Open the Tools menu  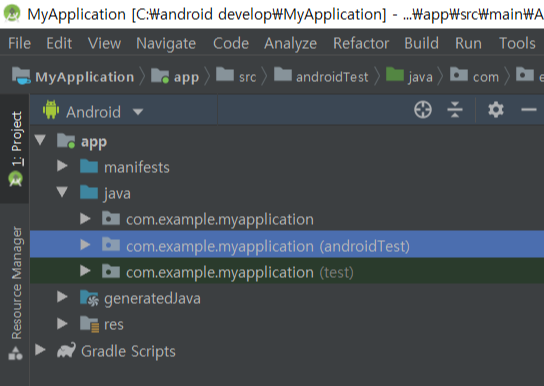coord(517,43)
